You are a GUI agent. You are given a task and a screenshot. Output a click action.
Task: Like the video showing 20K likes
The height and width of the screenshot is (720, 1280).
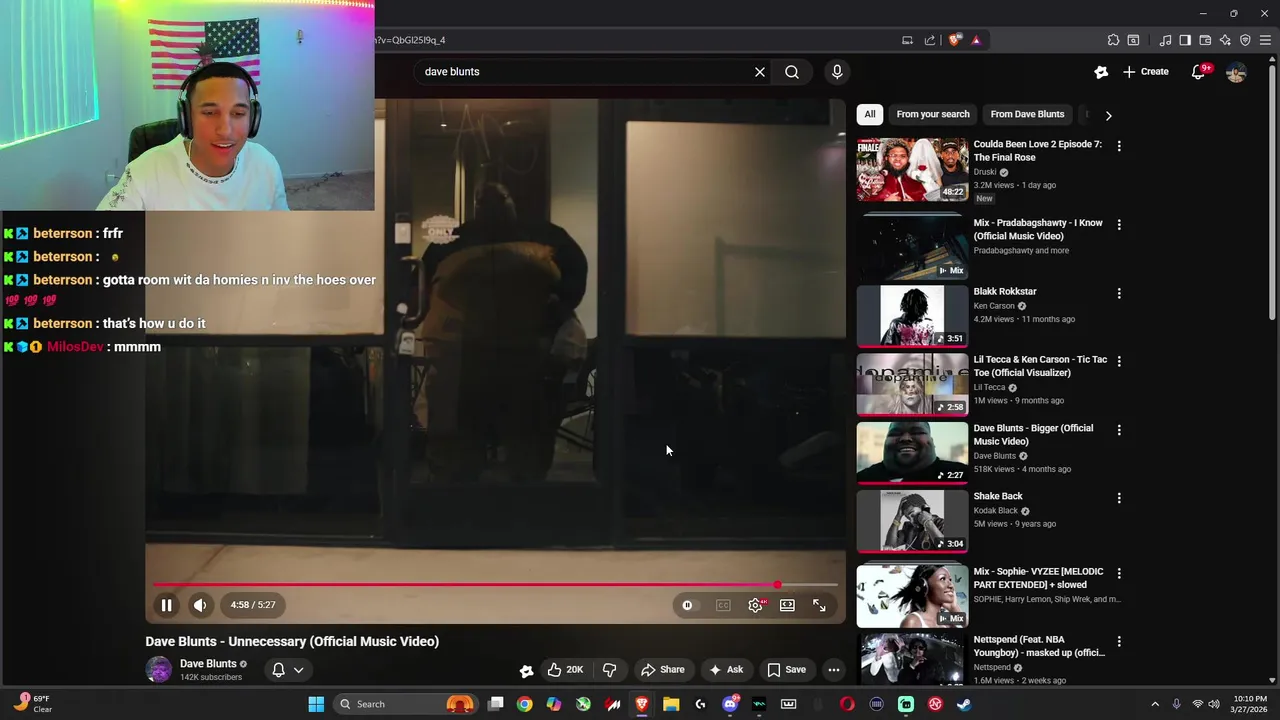pos(566,670)
